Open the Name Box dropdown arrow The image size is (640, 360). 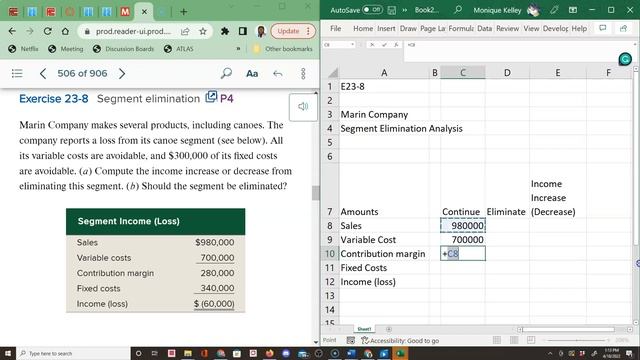click(352, 44)
